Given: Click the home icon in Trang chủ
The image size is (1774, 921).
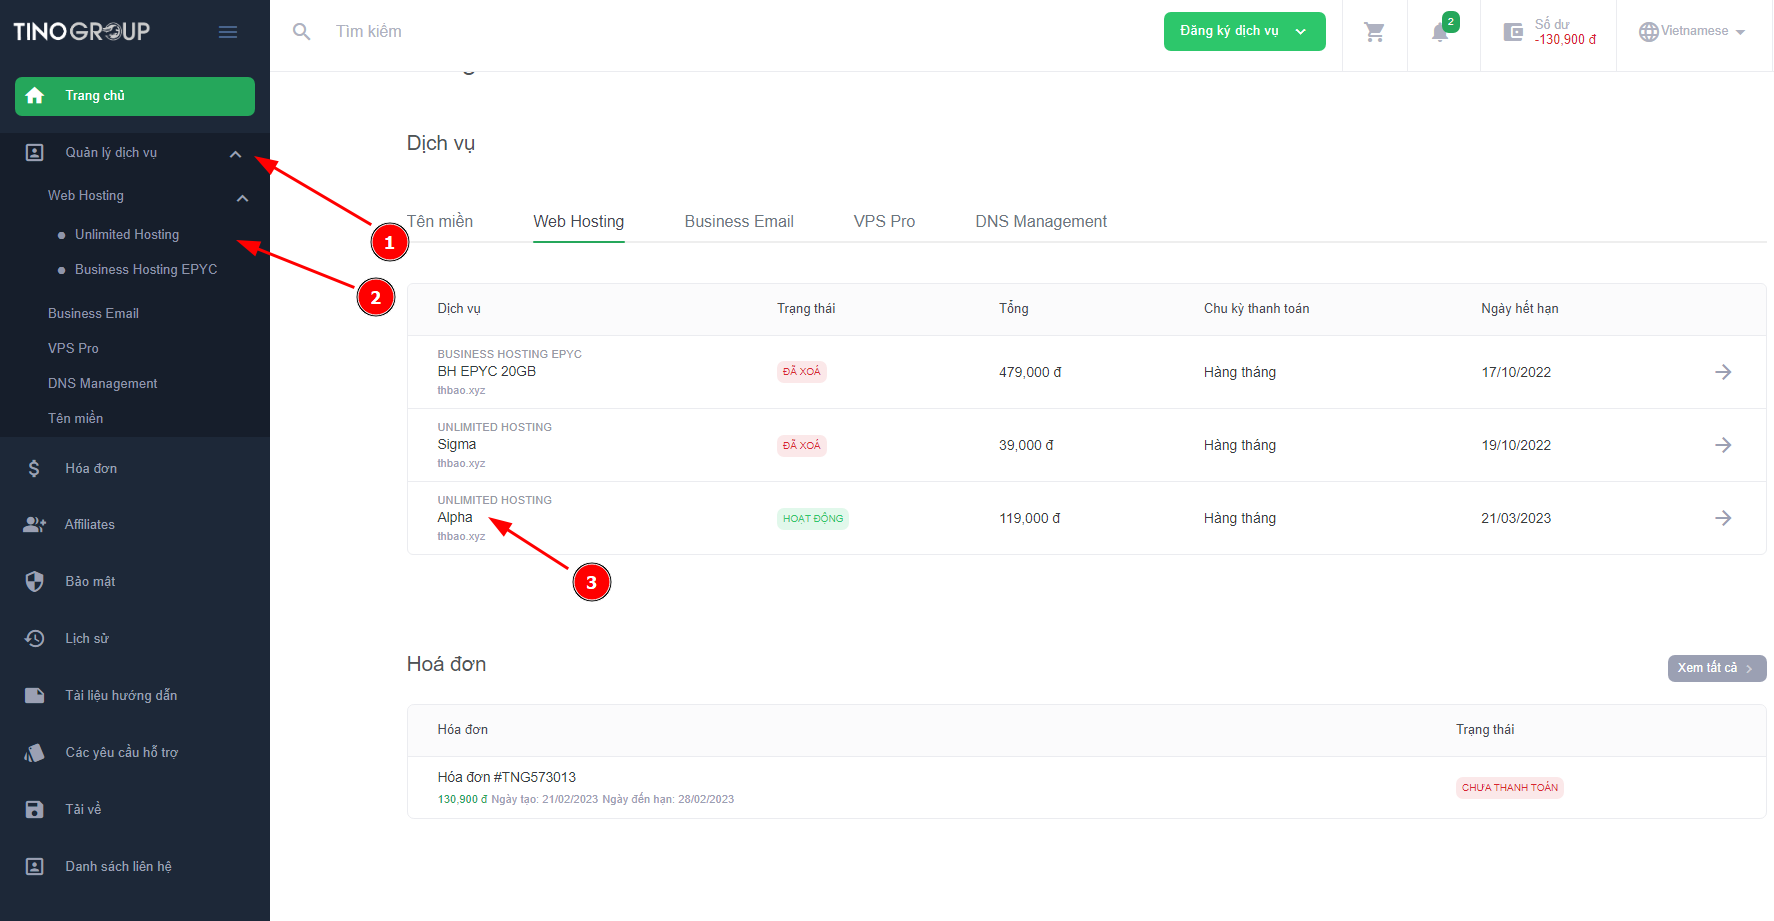Looking at the screenshot, I should pos(35,96).
